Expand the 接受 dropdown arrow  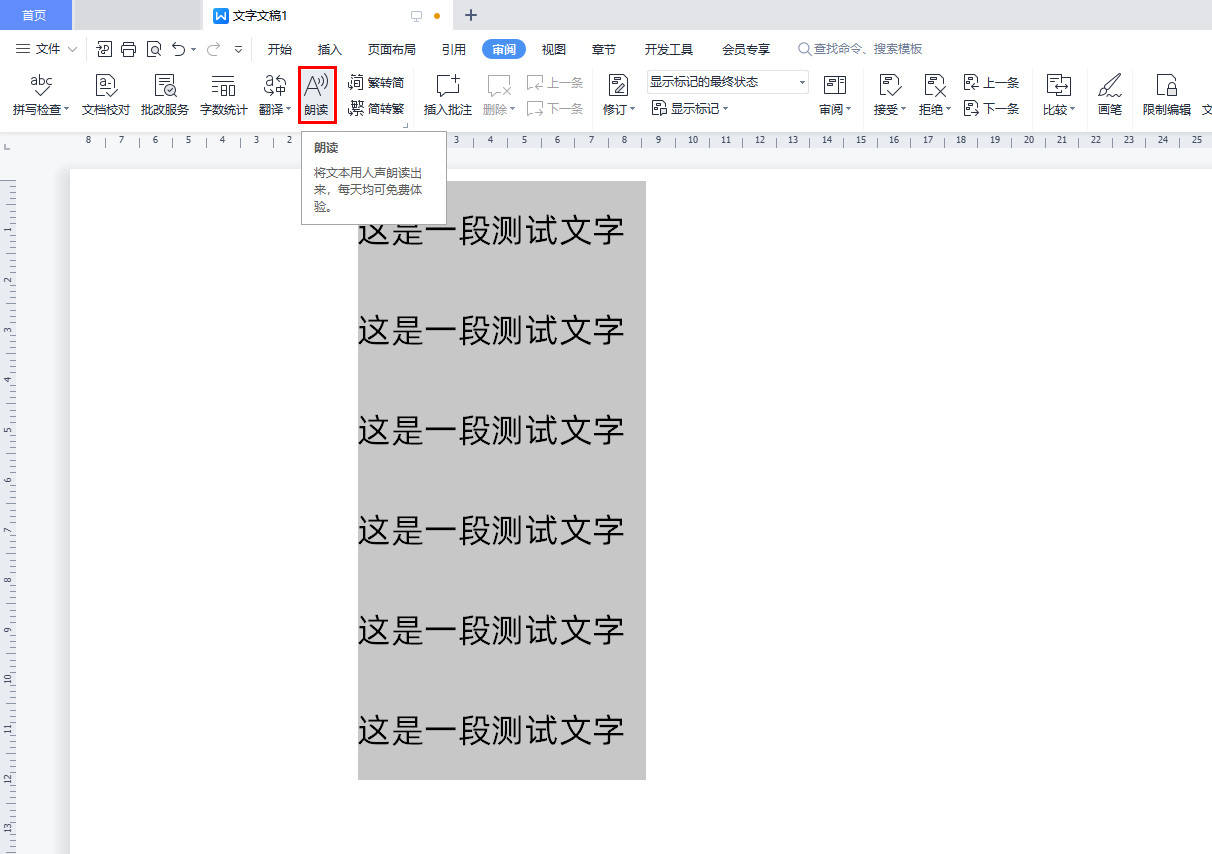pos(903,109)
